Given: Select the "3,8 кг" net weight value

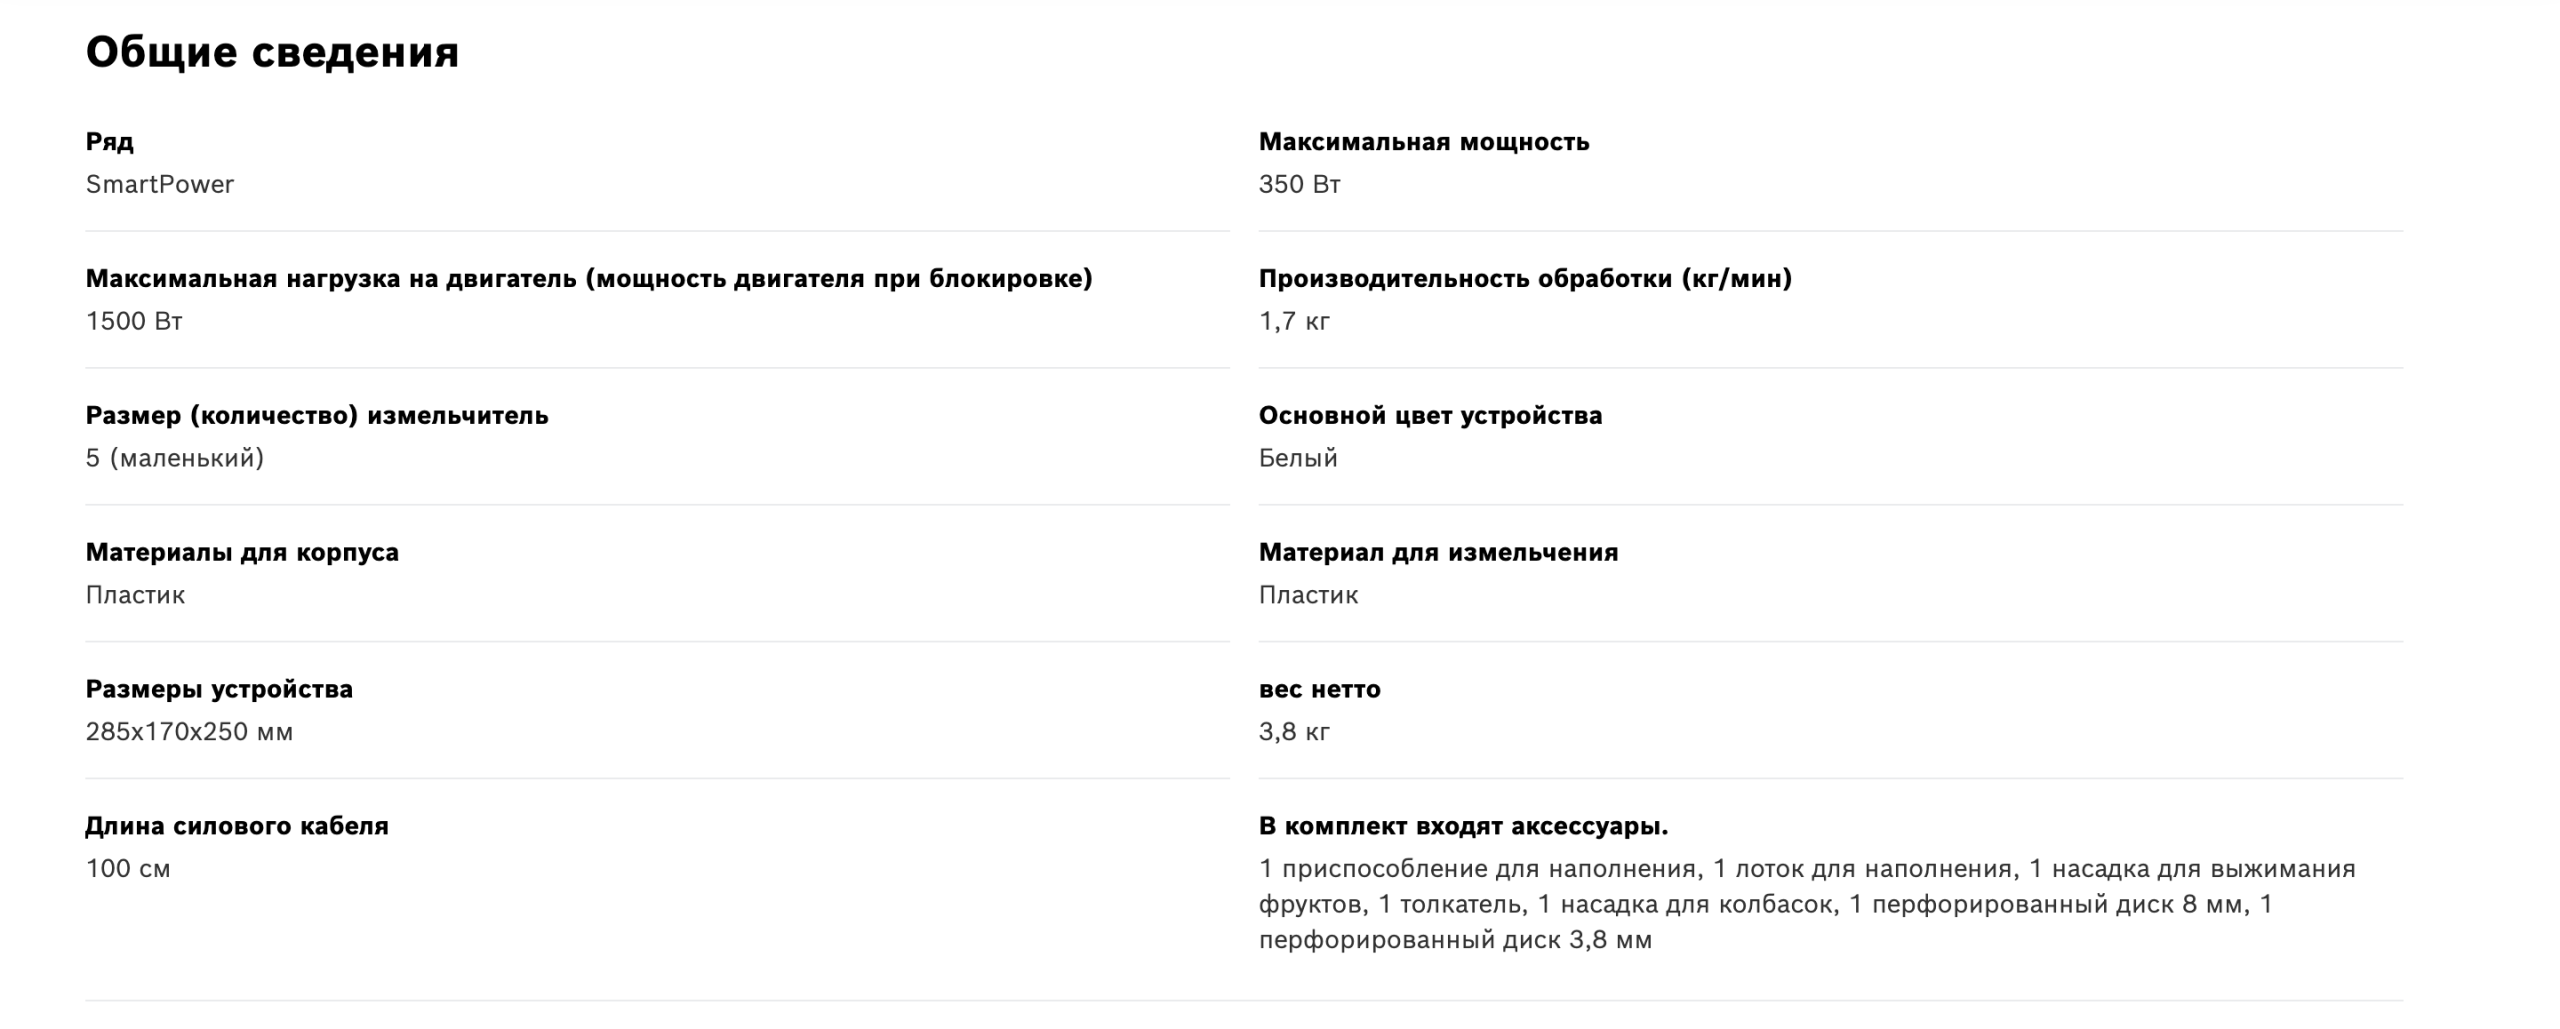Looking at the screenshot, I should pos(1294,733).
